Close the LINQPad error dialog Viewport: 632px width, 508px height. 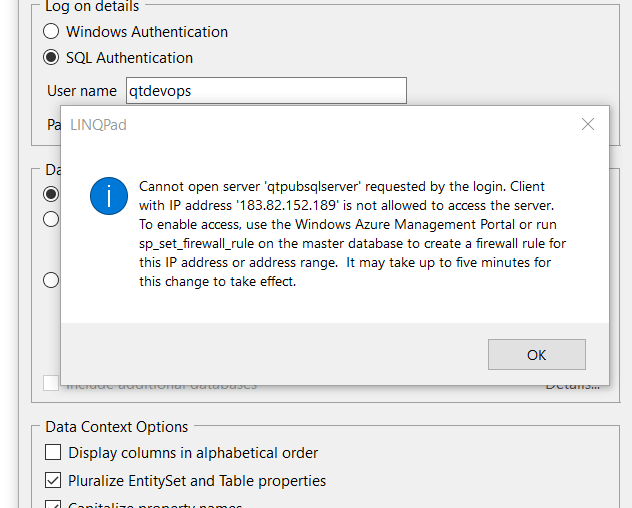point(588,124)
